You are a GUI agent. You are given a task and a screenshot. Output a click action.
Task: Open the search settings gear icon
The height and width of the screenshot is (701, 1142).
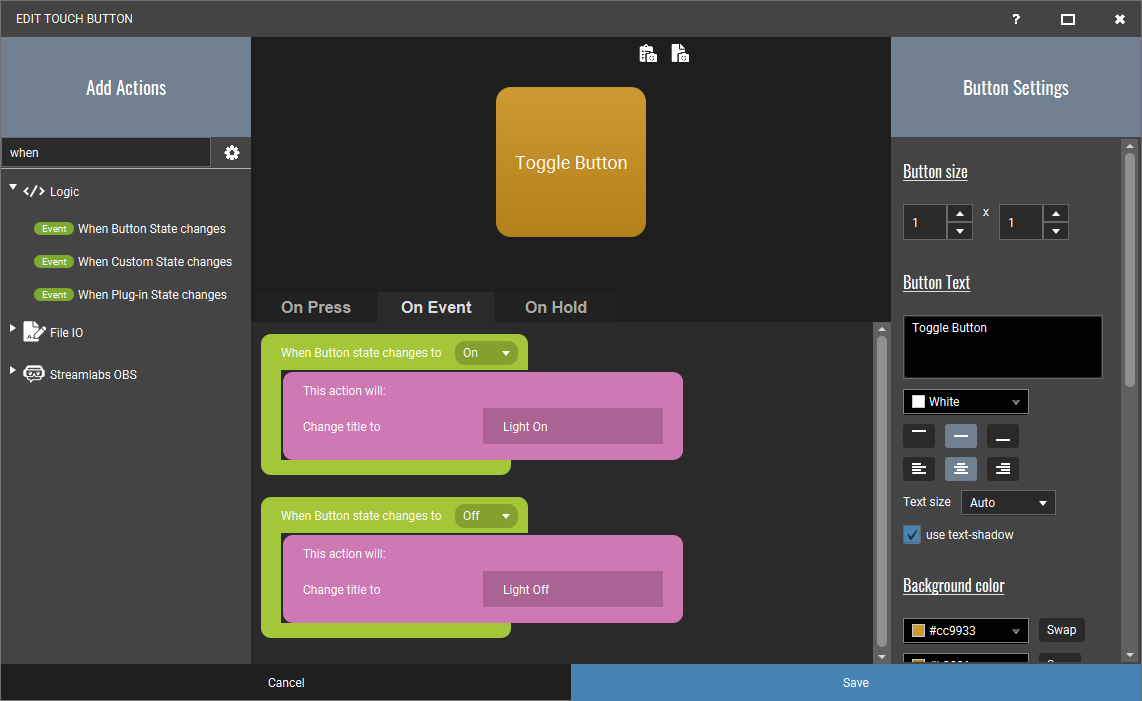(232, 152)
